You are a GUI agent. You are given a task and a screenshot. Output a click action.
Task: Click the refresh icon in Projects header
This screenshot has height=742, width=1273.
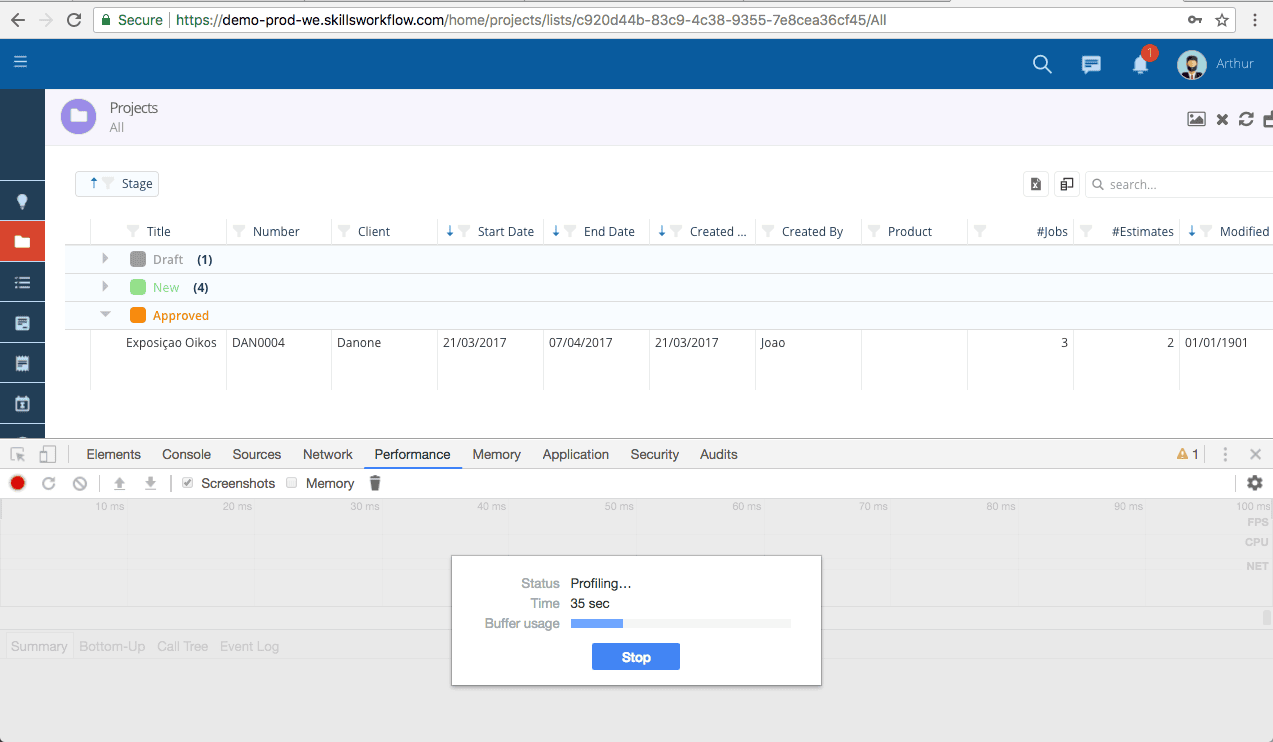[1246, 119]
